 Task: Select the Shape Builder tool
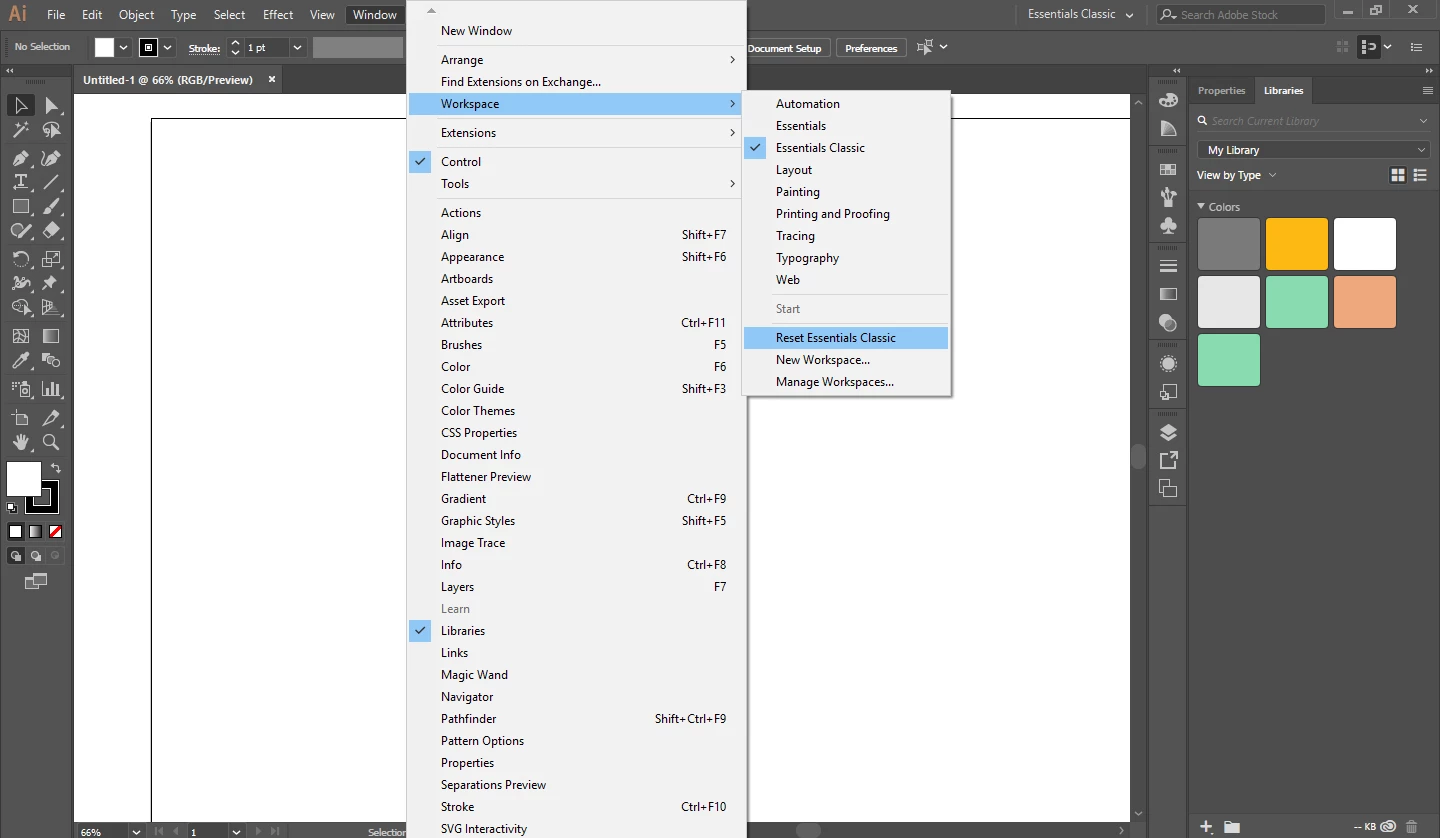tap(21, 308)
